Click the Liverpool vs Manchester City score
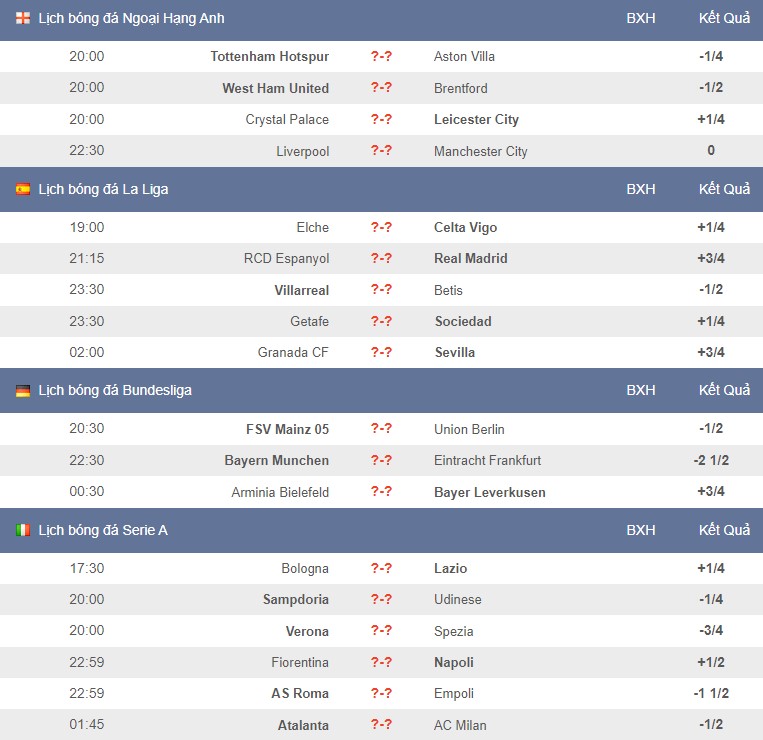 (x=381, y=150)
